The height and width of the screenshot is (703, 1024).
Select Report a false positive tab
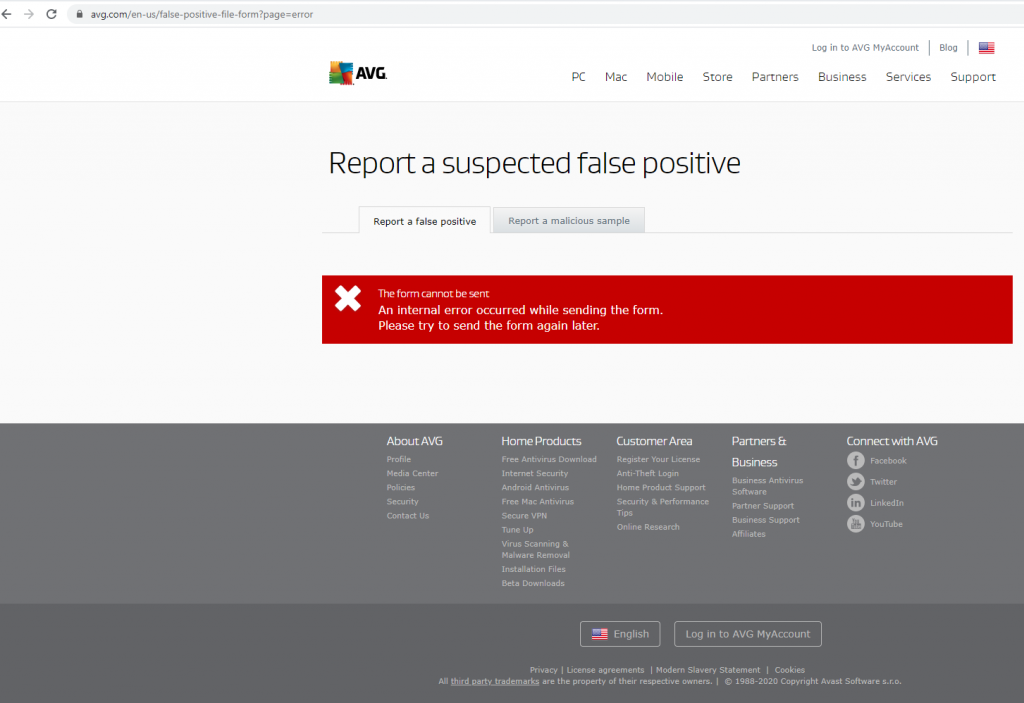pos(424,221)
